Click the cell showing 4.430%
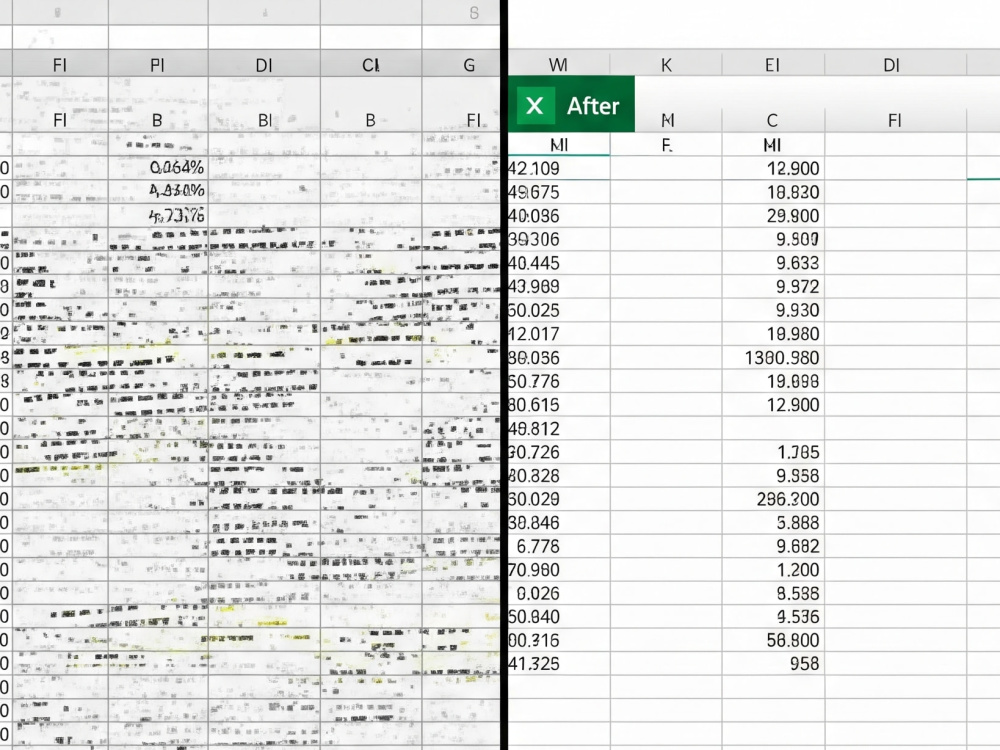The width and height of the screenshot is (1000, 750). (x=158, y=191)
